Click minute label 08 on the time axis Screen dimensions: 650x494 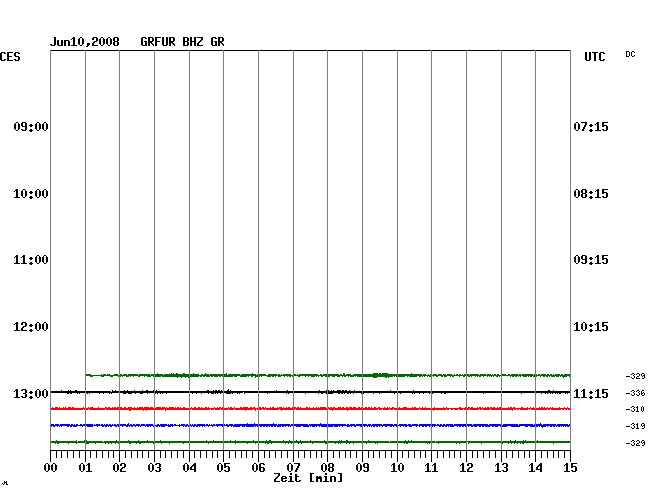[x=327, y=468]
